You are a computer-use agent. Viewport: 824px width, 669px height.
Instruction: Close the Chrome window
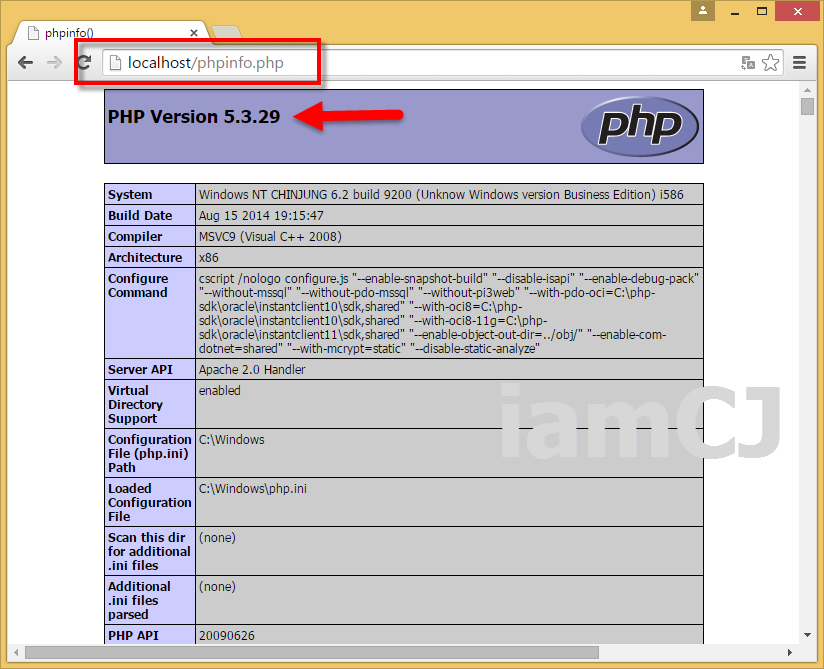pyautogui.click(x=798, y=11)
